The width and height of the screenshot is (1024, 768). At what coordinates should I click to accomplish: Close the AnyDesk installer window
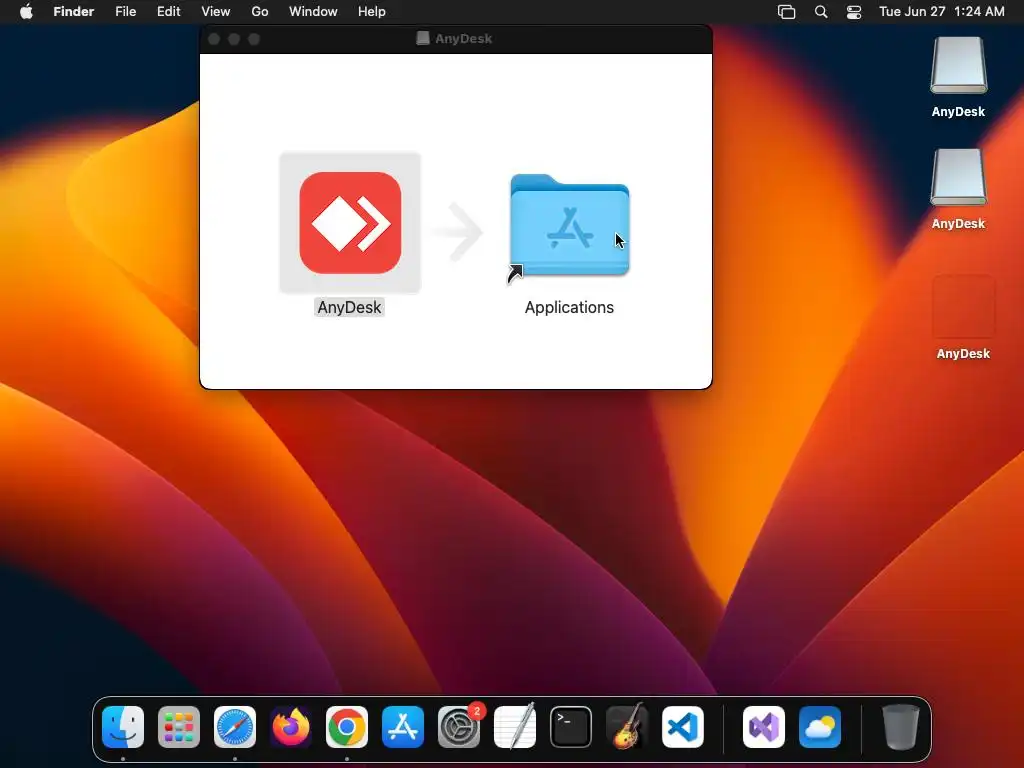point(214,39)
